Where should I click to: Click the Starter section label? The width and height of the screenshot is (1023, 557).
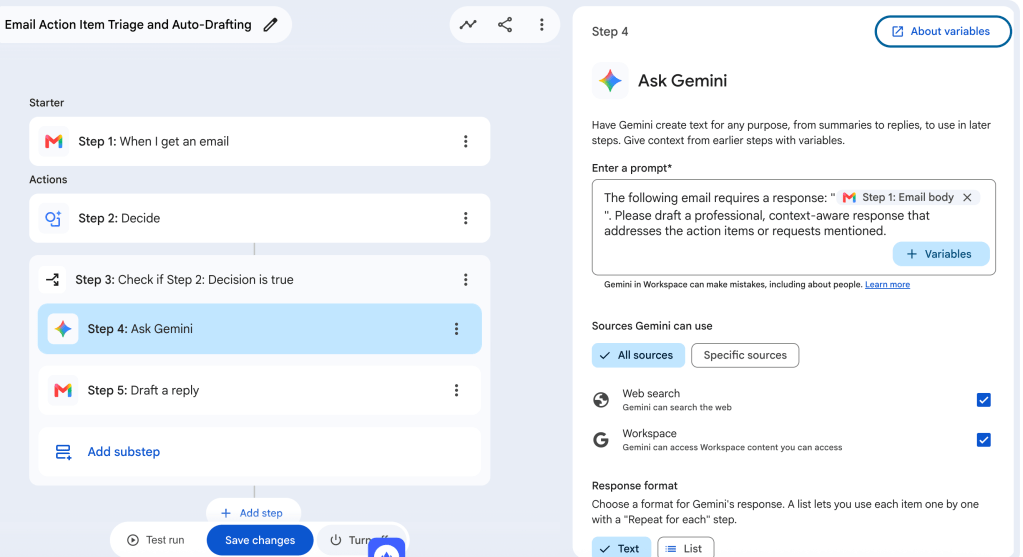click(46, 103)
